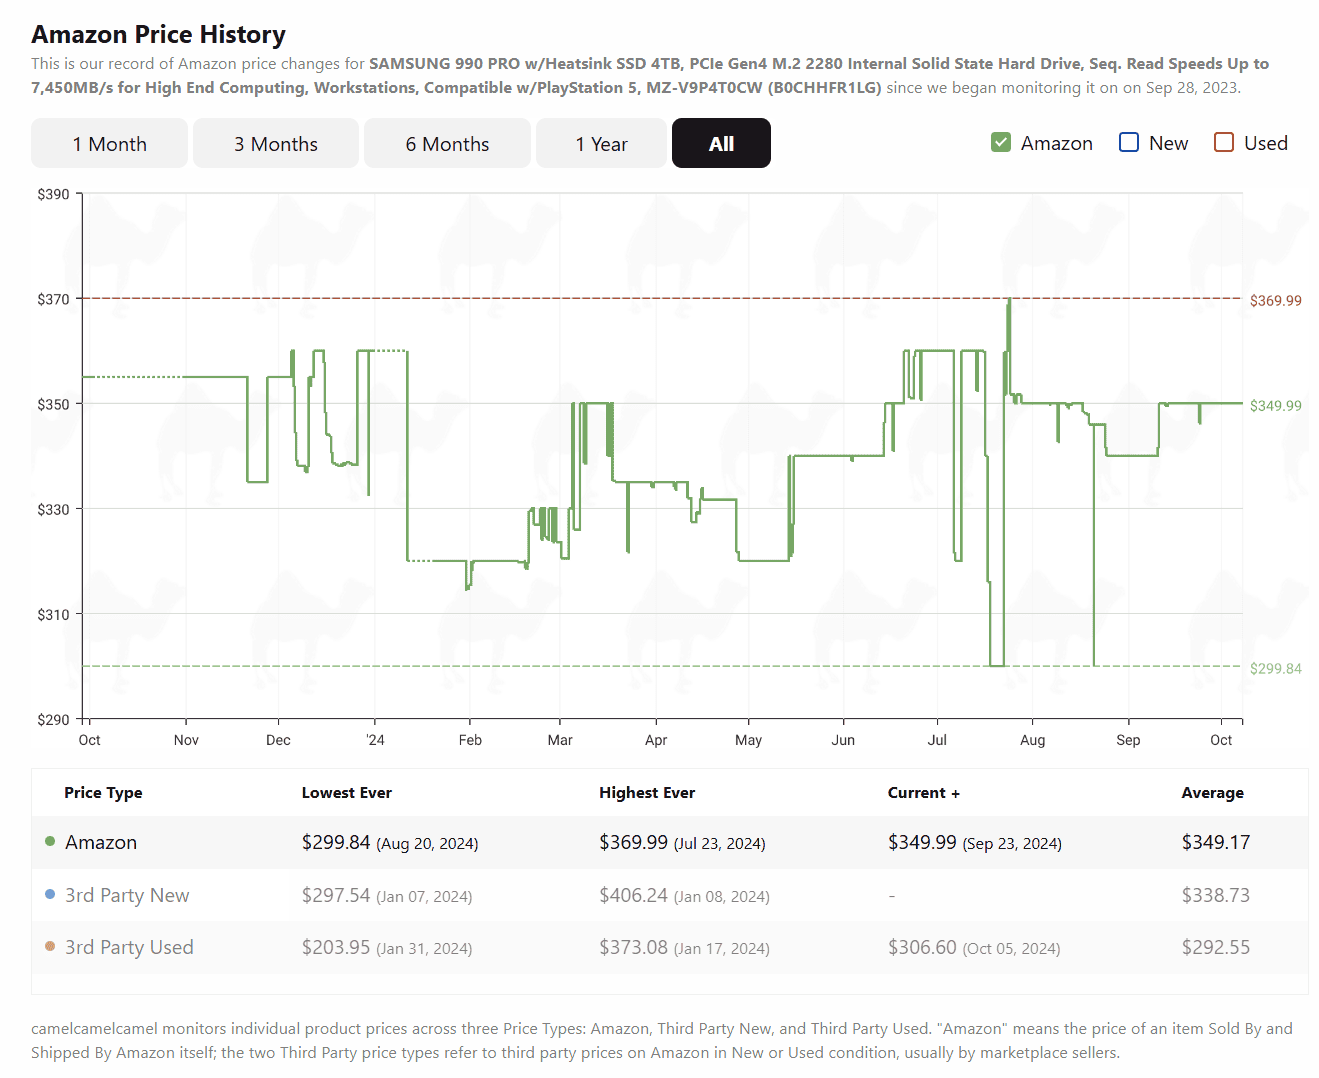
Task: Click Amazon average price $349.17
Action: tap(1216, 842)
